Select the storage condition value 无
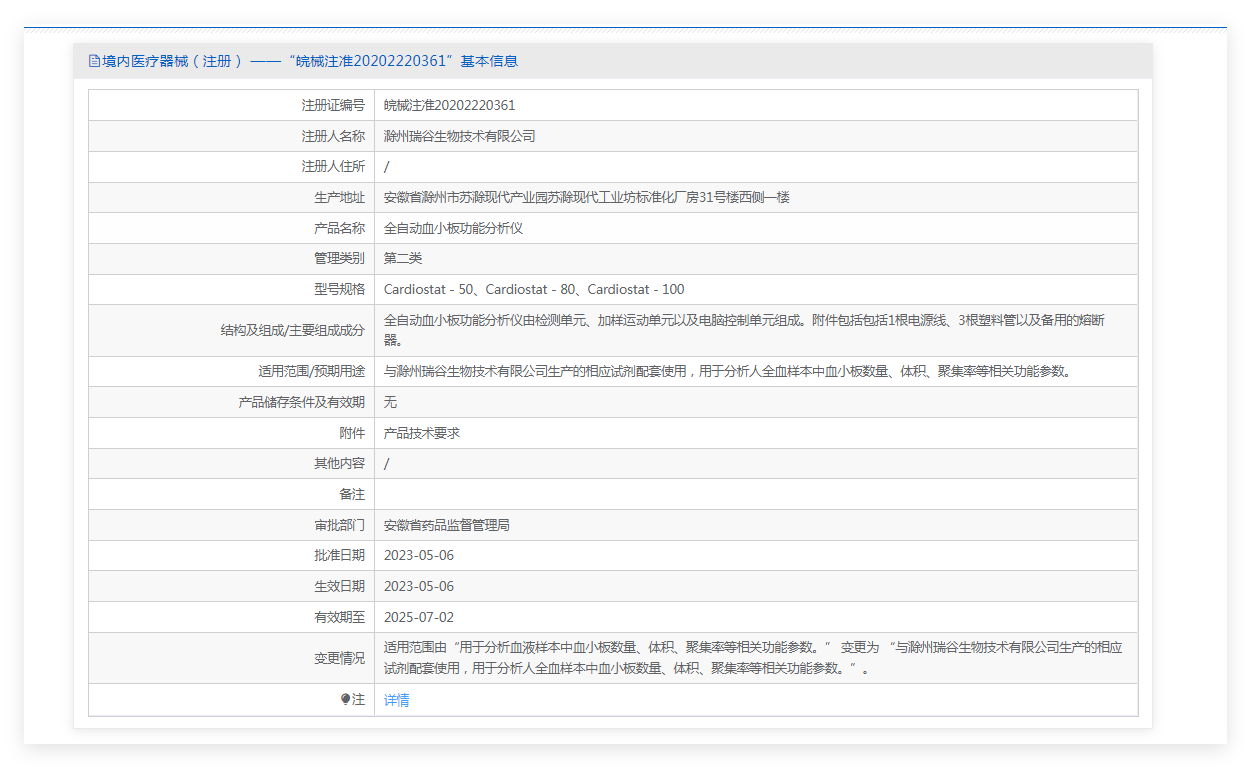The image size is (1251, 768). [390, 402]
